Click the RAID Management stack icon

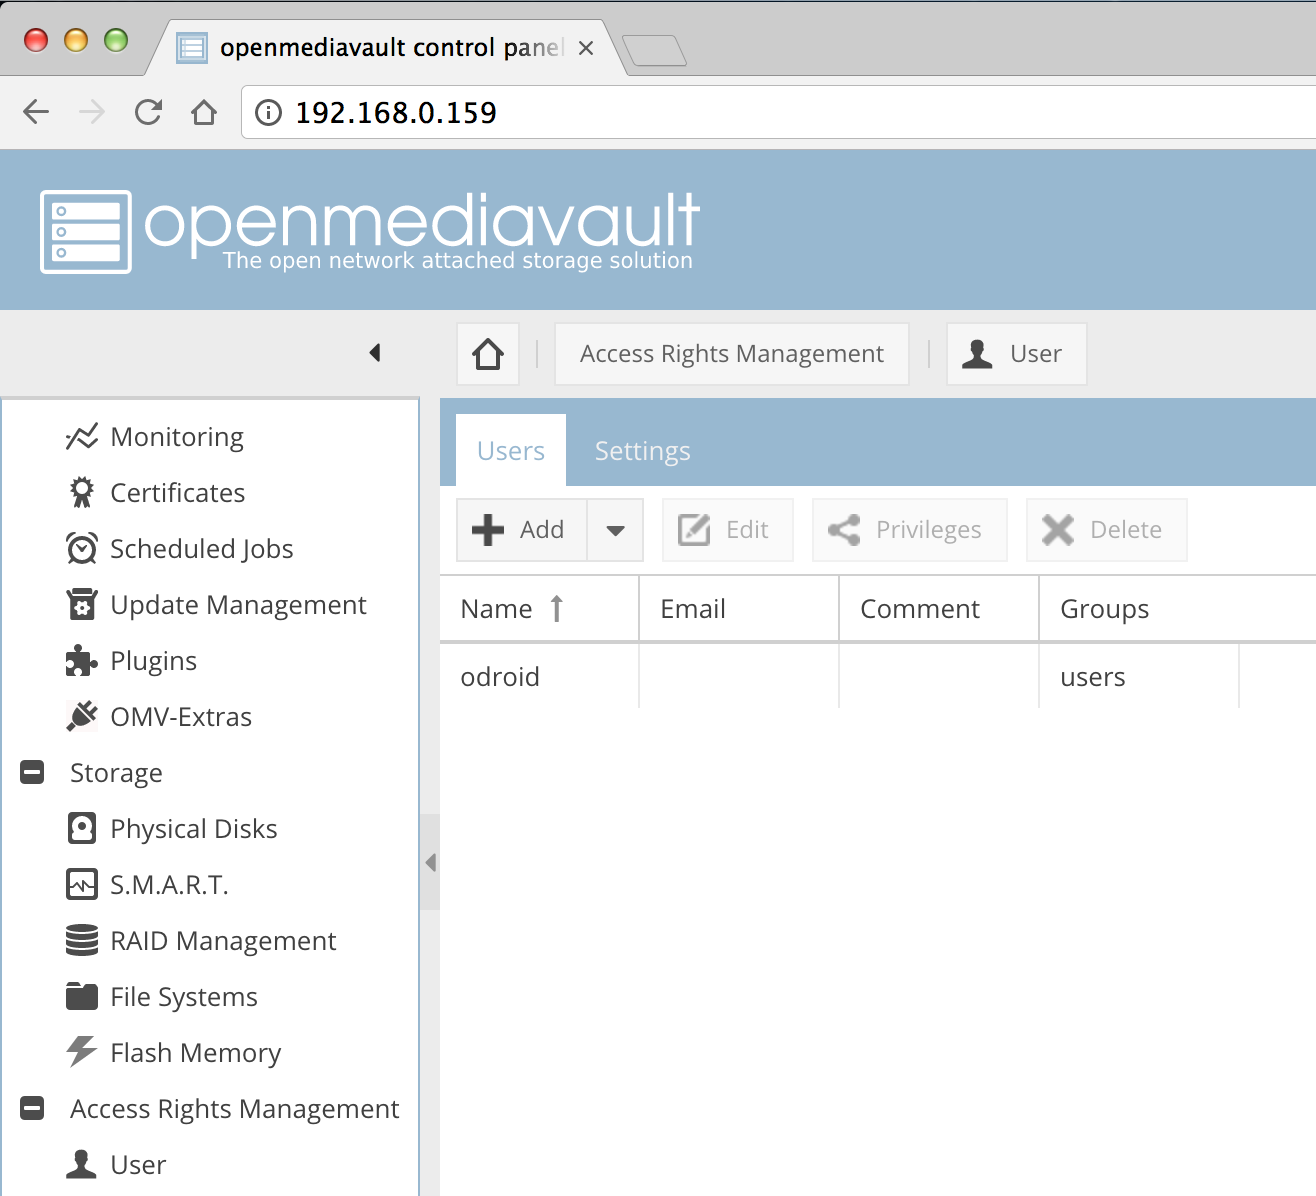pyautogui.click(x=82, y=941)
